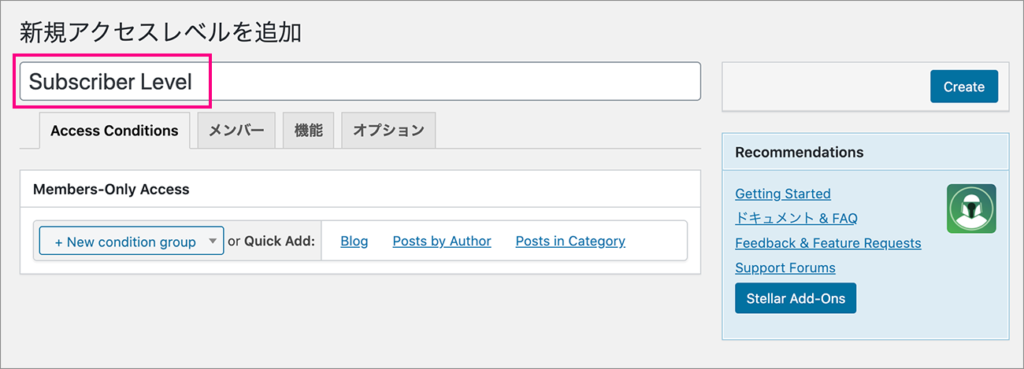Quick add Posts by Author condition
Viewport: 1024px width, 369px height.
441,241
